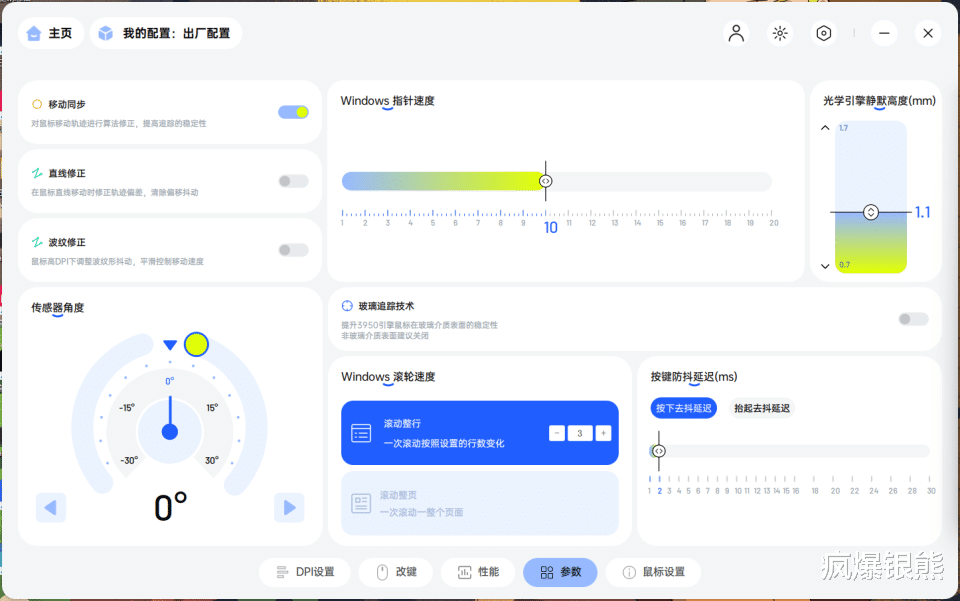Open the hexagon settings icon
This screenshot has width=960, height=601.
point(824,33)
